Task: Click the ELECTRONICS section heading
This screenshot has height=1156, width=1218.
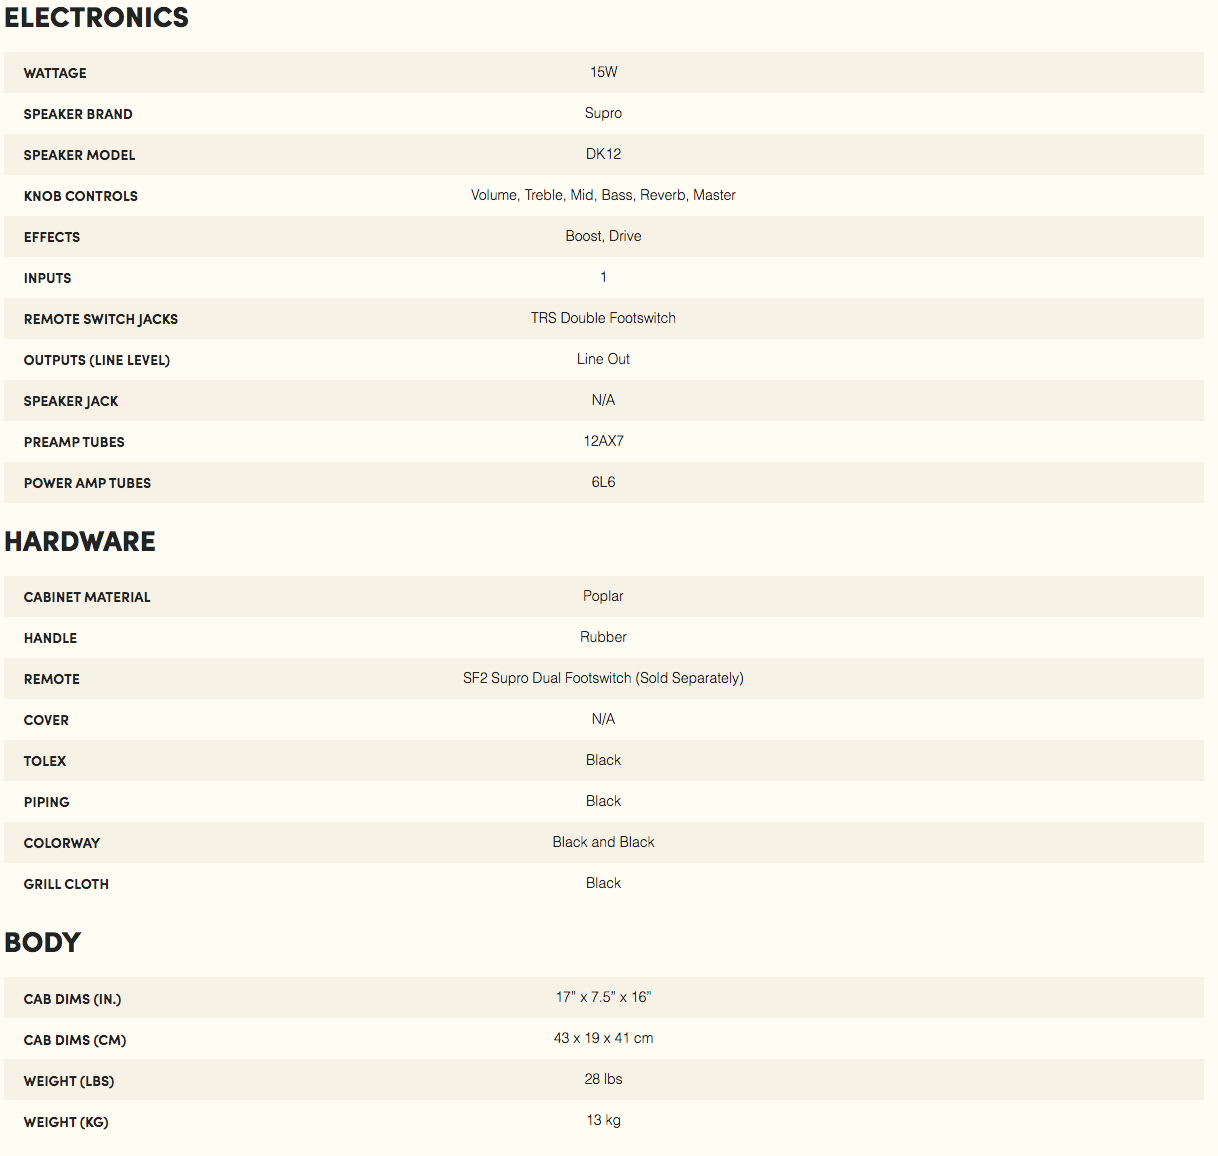Action: point(97,18)
